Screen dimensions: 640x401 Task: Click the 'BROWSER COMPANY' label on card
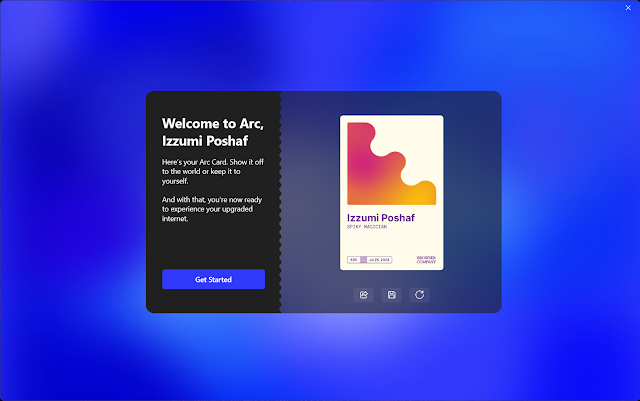tap(426, 260)
